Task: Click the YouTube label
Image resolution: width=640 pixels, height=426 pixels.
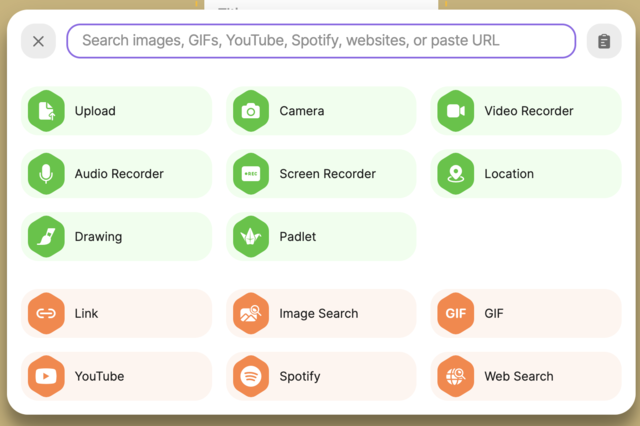Action: pos(99,376)
